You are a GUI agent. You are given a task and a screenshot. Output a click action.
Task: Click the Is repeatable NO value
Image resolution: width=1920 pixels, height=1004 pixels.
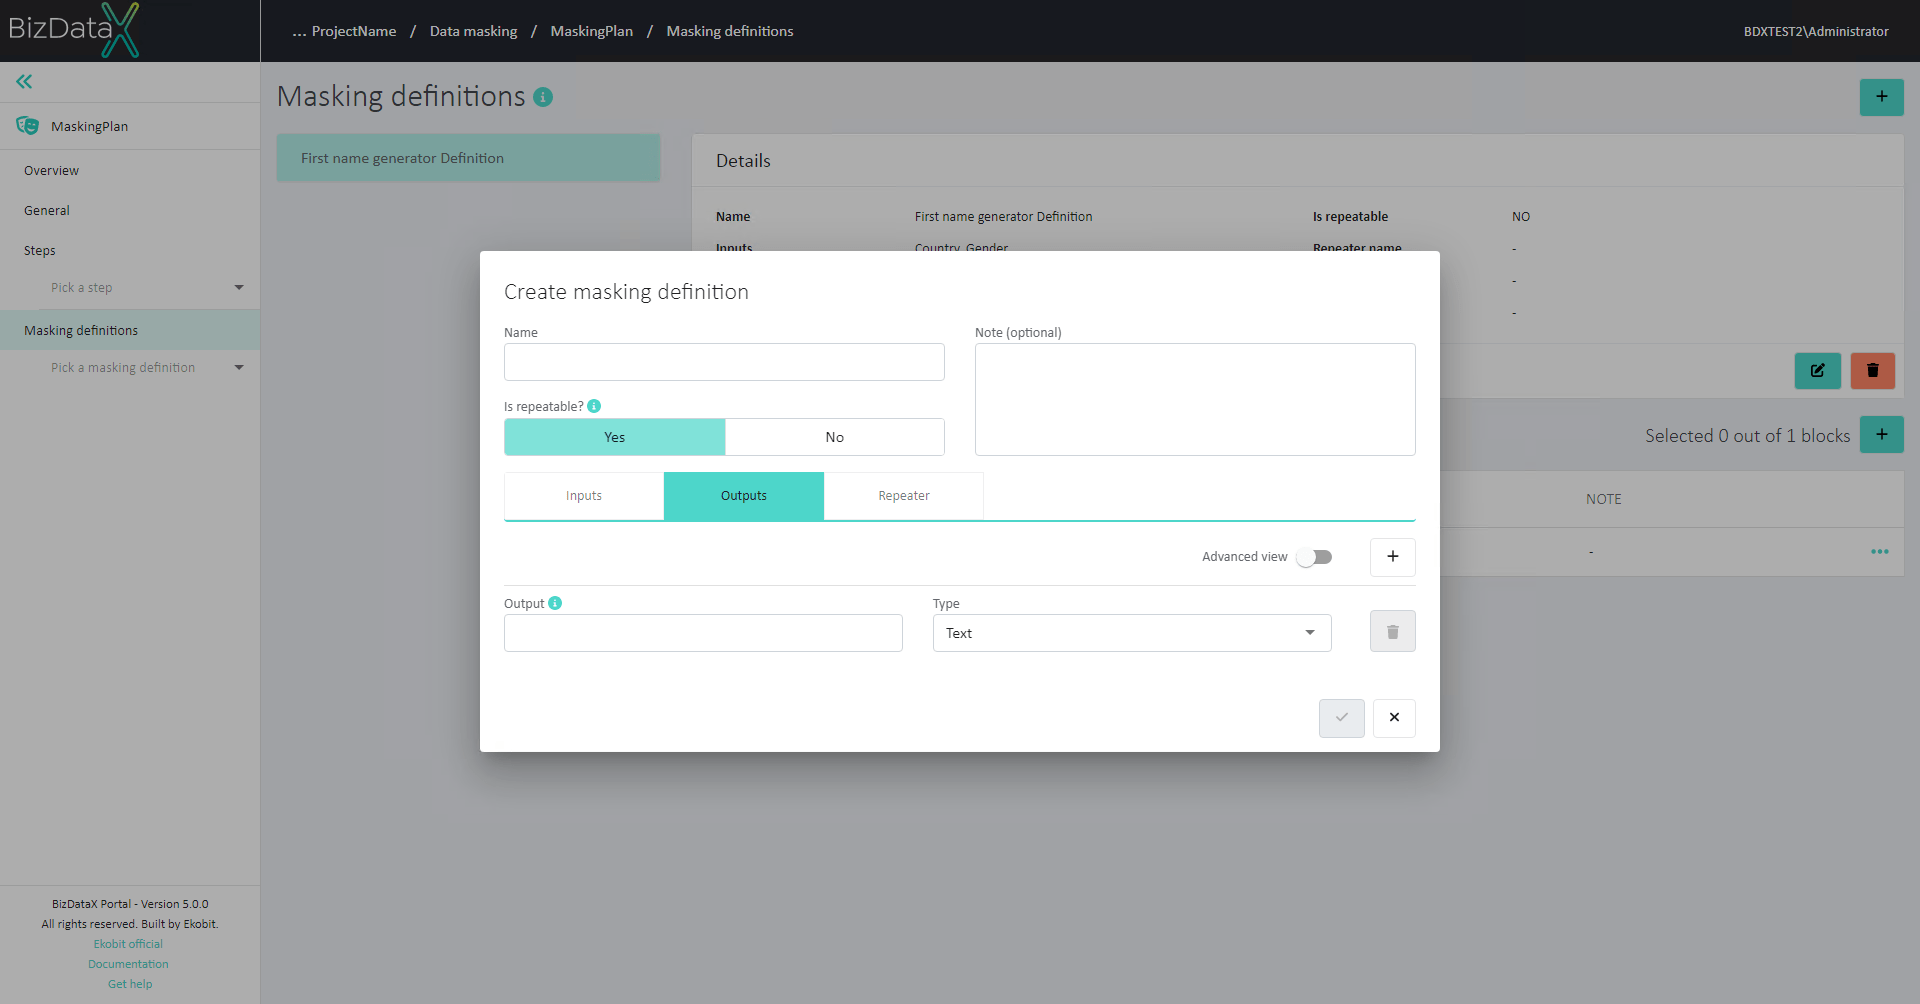click(1521, 217)
